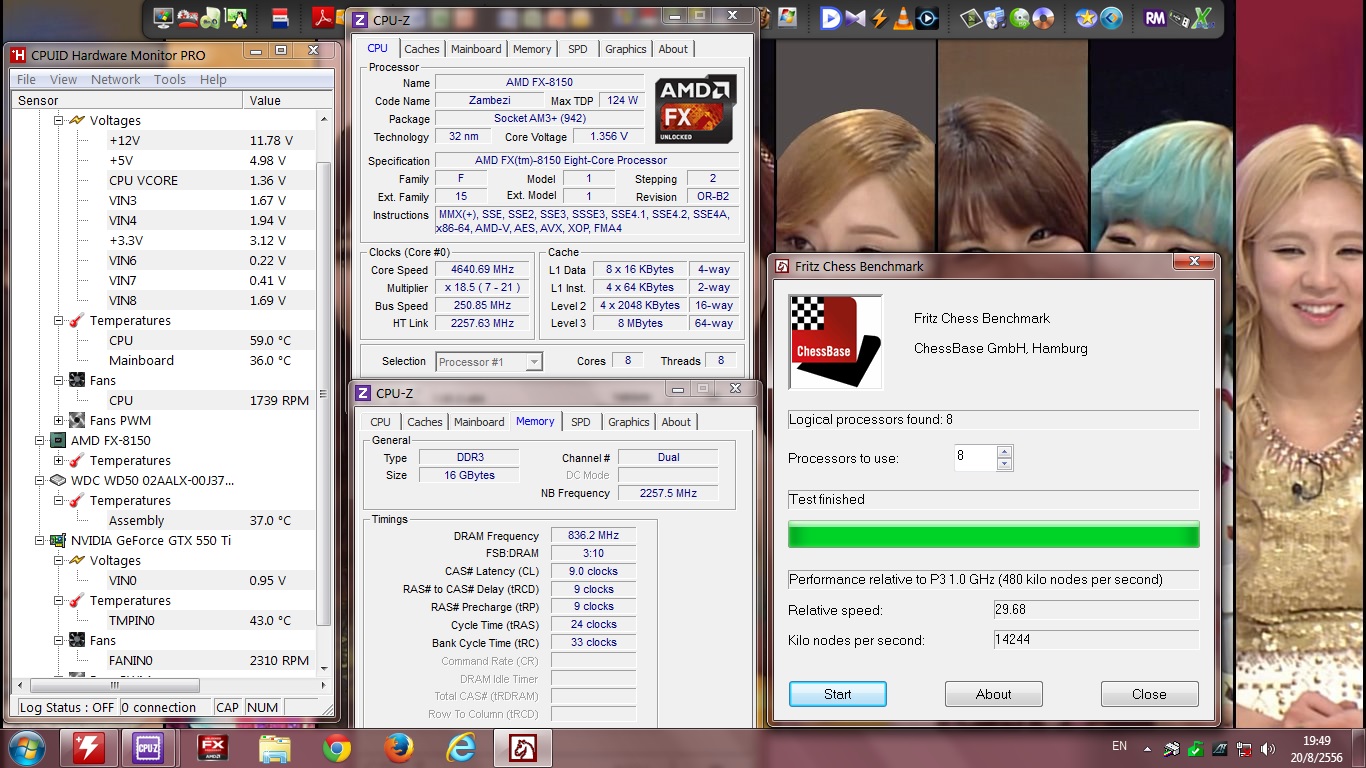Select the Fritz Chess taskbar icon
This screenshot has width=1366, height=768.
523,747
